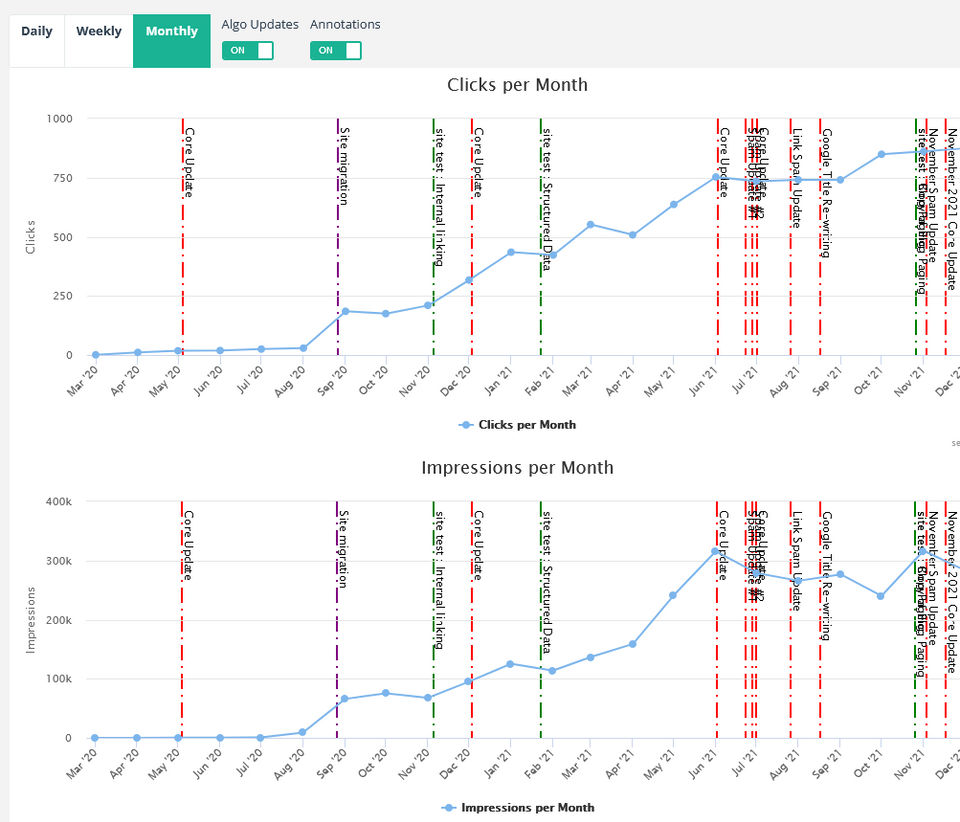The height and width of the screenshot is (822, 960).
Task: Click the 1000 label on Clicks axis
Action: pyautogui.click(x=59, y=119)
